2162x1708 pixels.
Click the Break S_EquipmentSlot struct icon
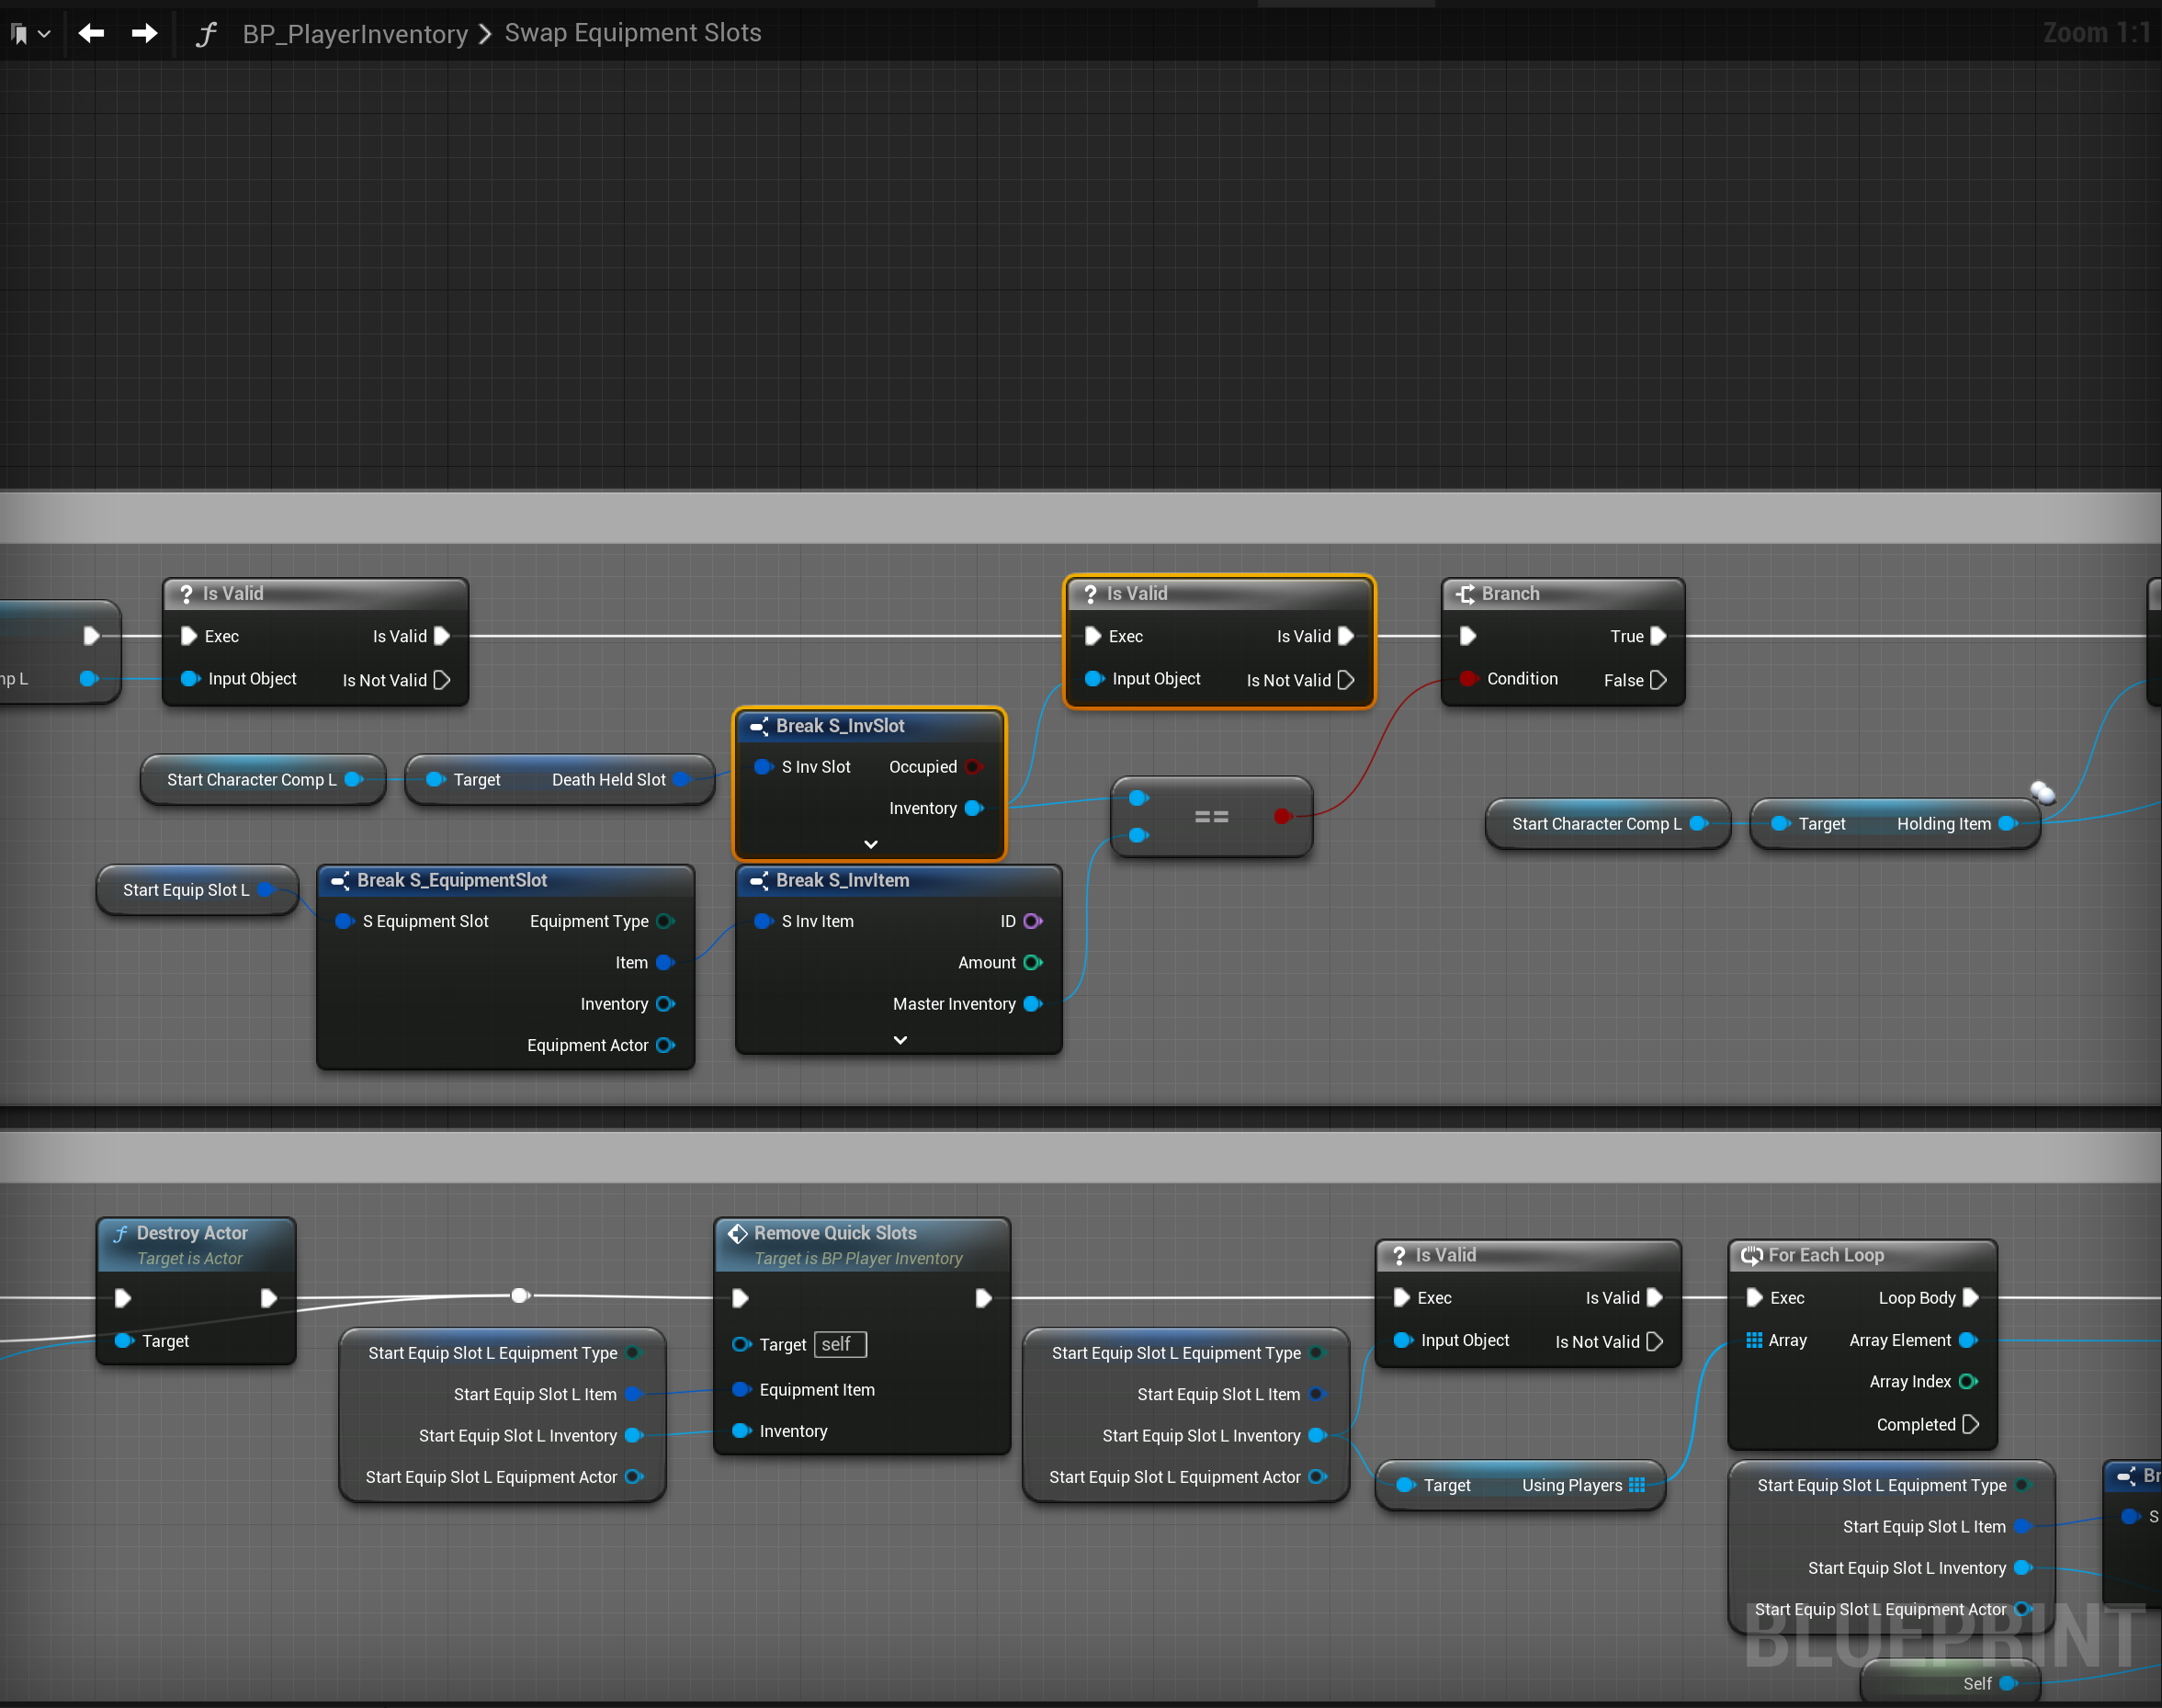(x=340, y=880)
